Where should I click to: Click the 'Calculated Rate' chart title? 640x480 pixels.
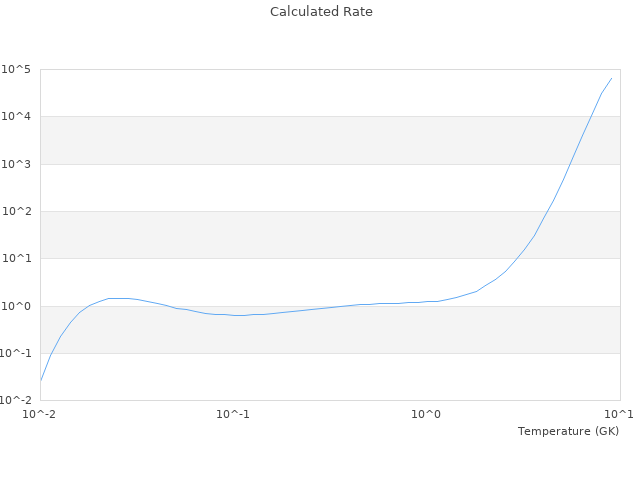click(321, 12)
